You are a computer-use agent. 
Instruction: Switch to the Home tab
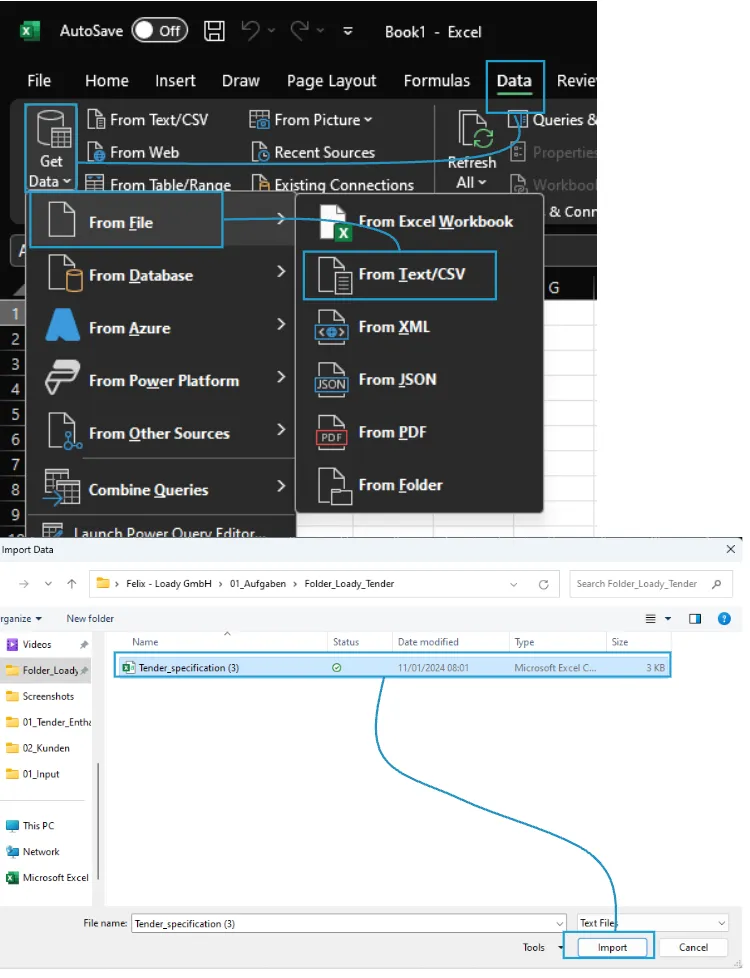(x=107, y=80)
